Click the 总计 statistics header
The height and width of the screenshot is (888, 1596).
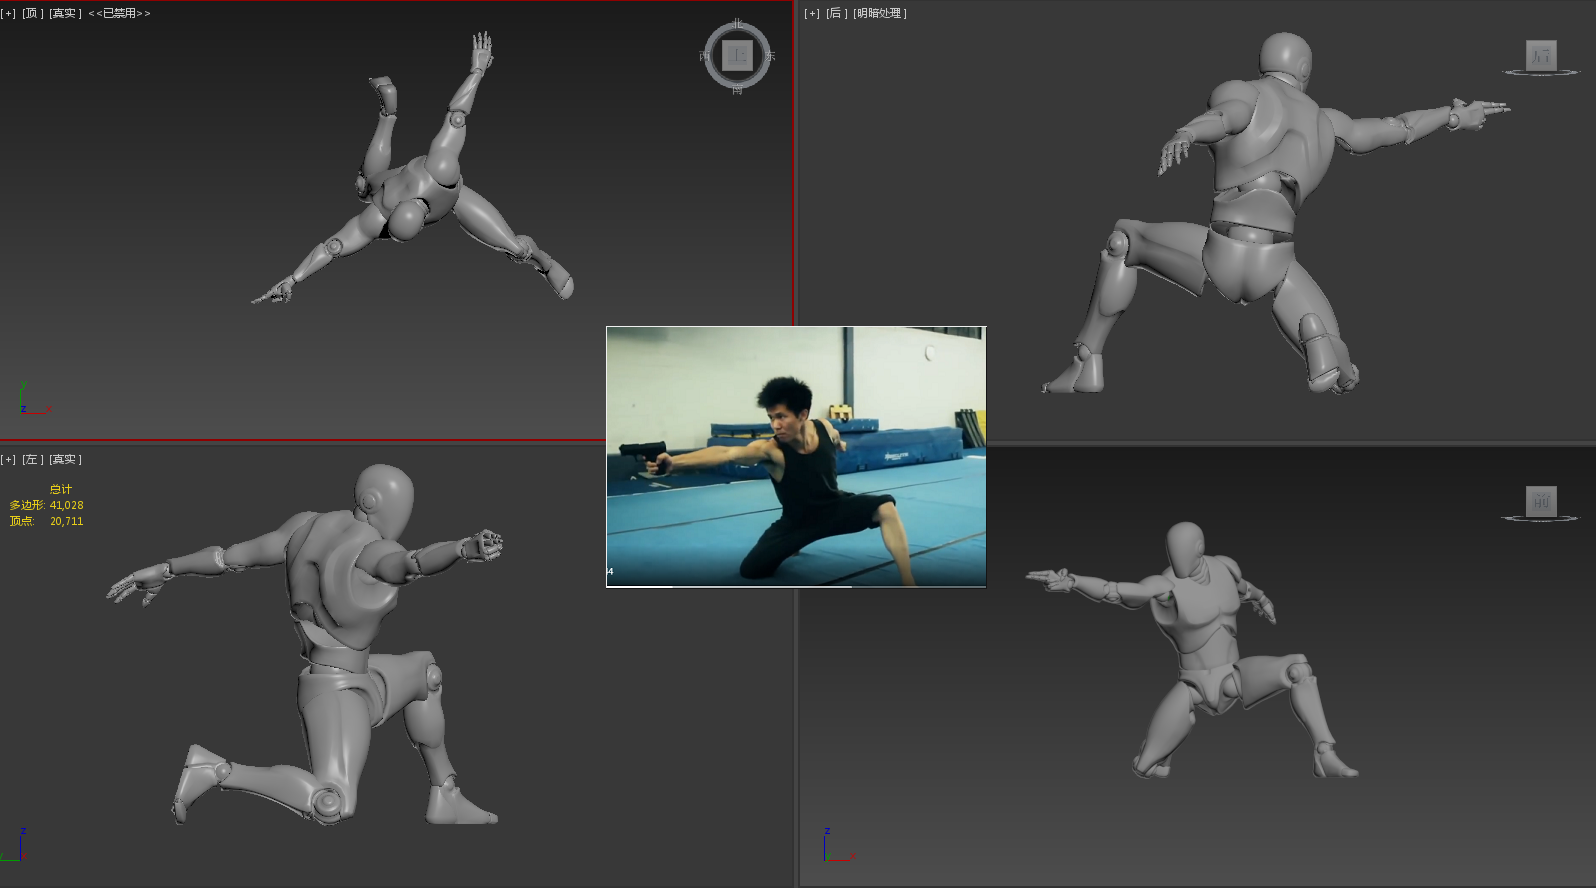pos(61,490)
